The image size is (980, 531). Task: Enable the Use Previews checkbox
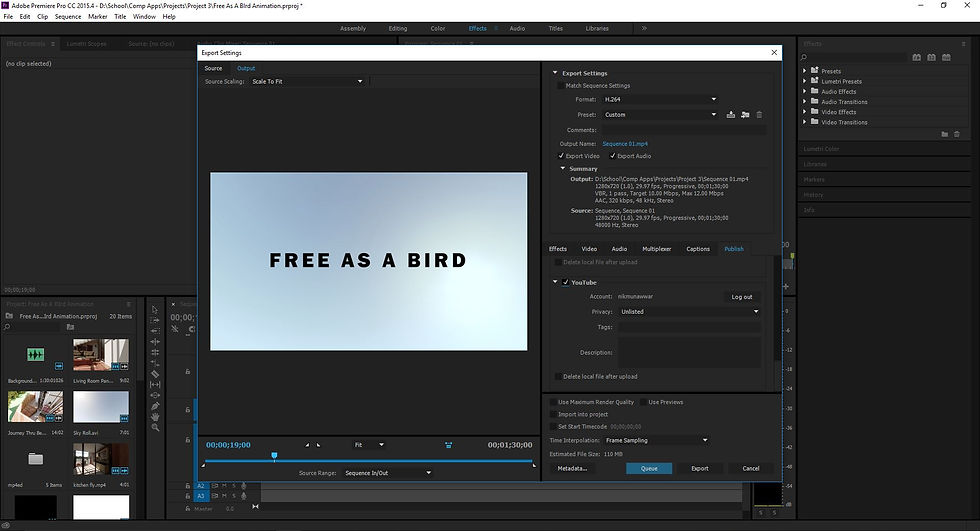point(643,402)
